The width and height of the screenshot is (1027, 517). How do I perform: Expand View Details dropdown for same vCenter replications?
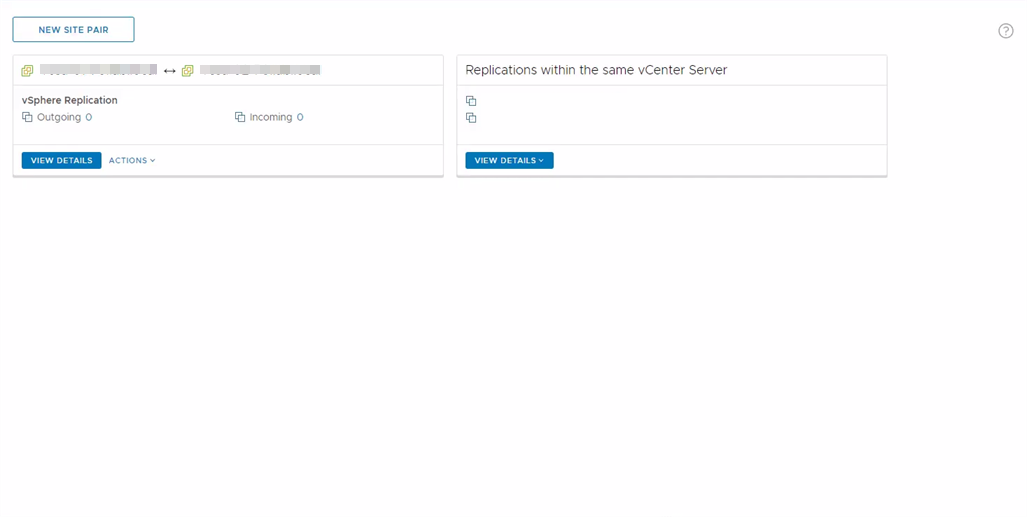509,160
